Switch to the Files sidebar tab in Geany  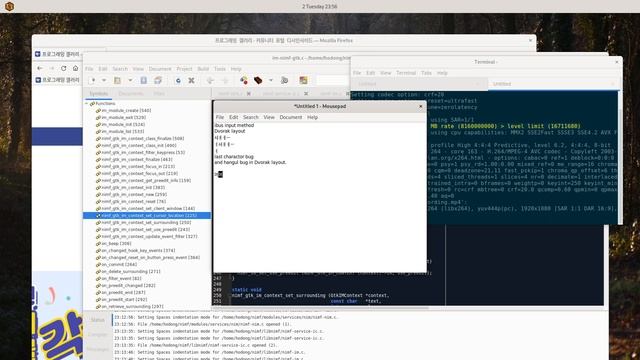tap(159, 93)
